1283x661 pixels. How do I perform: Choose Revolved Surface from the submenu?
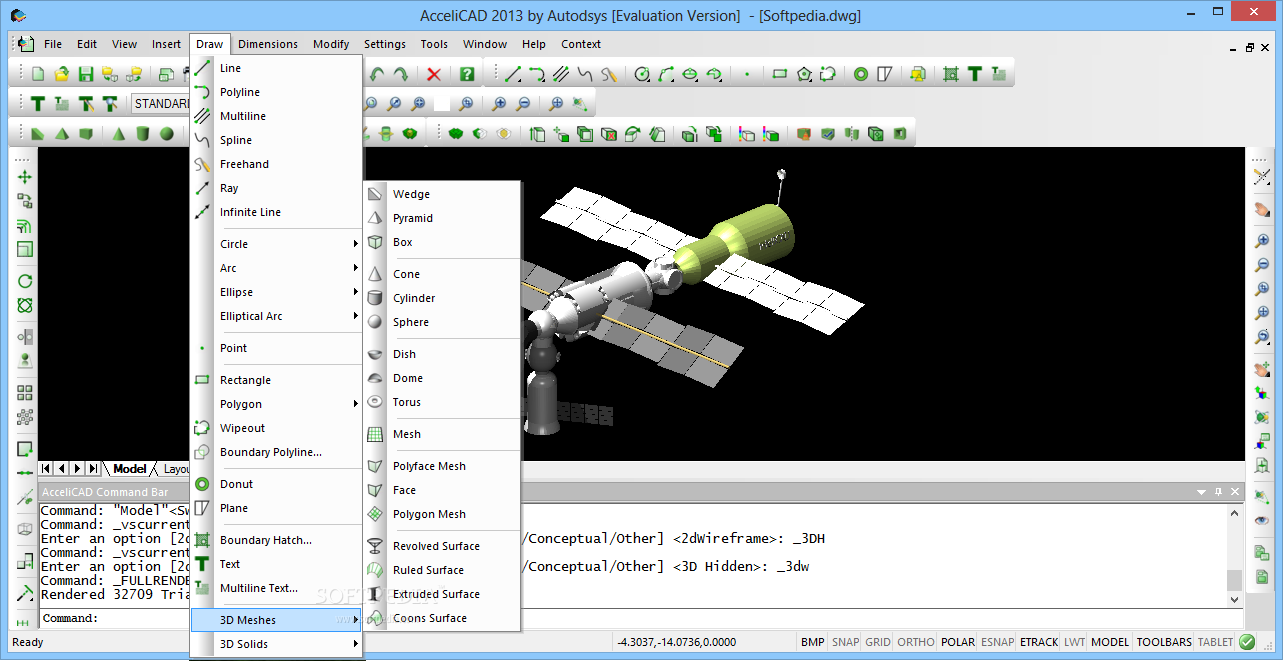tap(442, 546)
